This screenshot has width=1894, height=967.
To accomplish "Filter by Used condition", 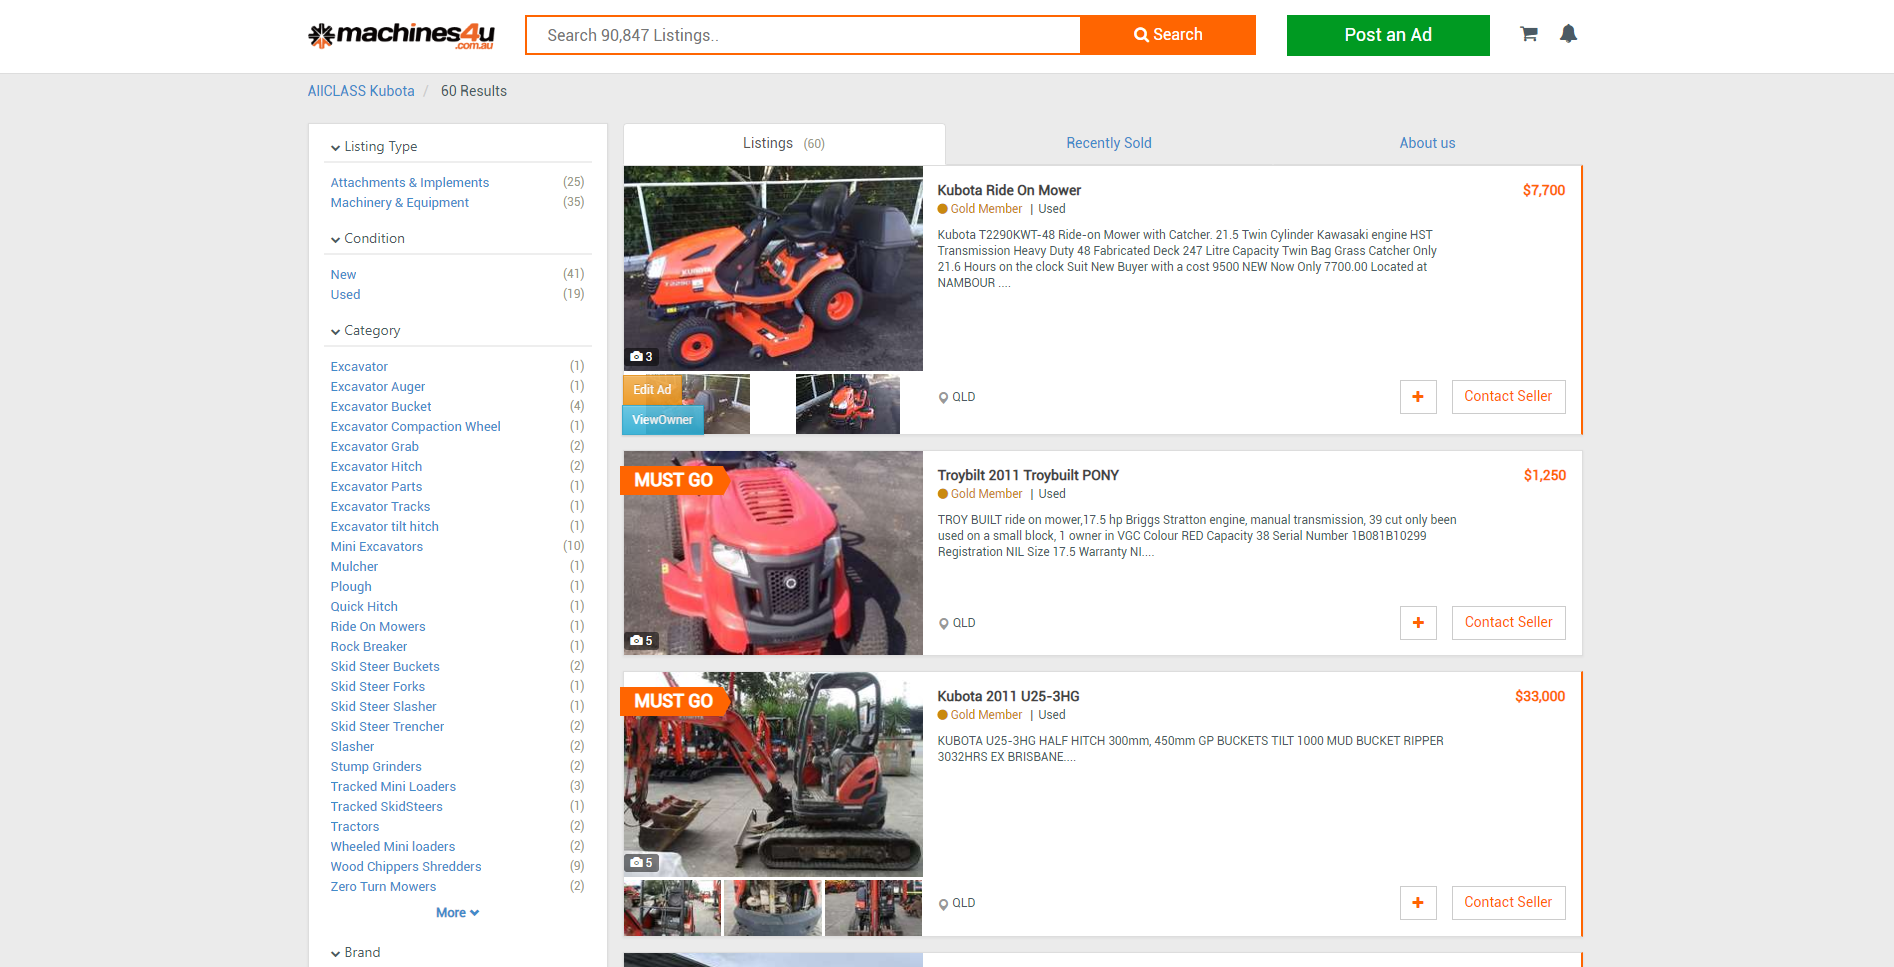I will tap(345, 295).
